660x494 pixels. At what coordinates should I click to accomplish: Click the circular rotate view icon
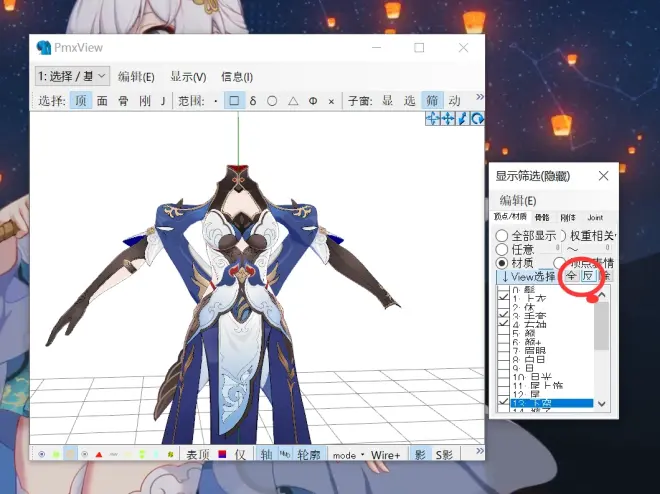click(x=477, y=119)
